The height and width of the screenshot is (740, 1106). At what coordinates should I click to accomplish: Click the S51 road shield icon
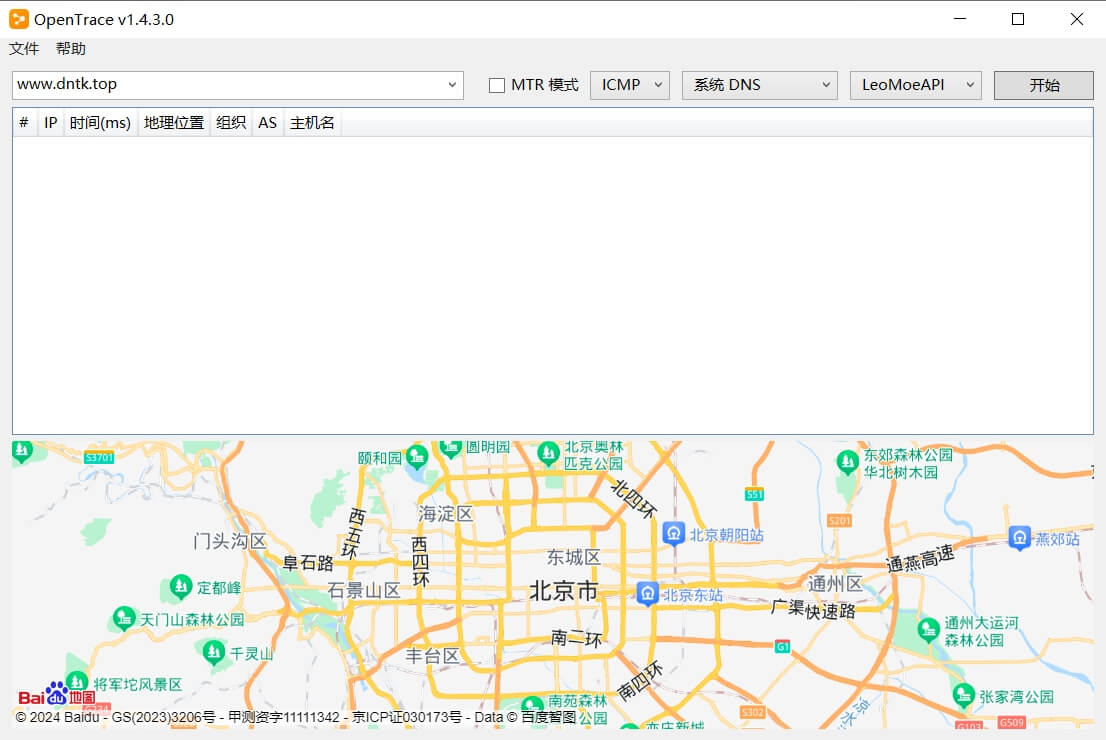[755, 495]
